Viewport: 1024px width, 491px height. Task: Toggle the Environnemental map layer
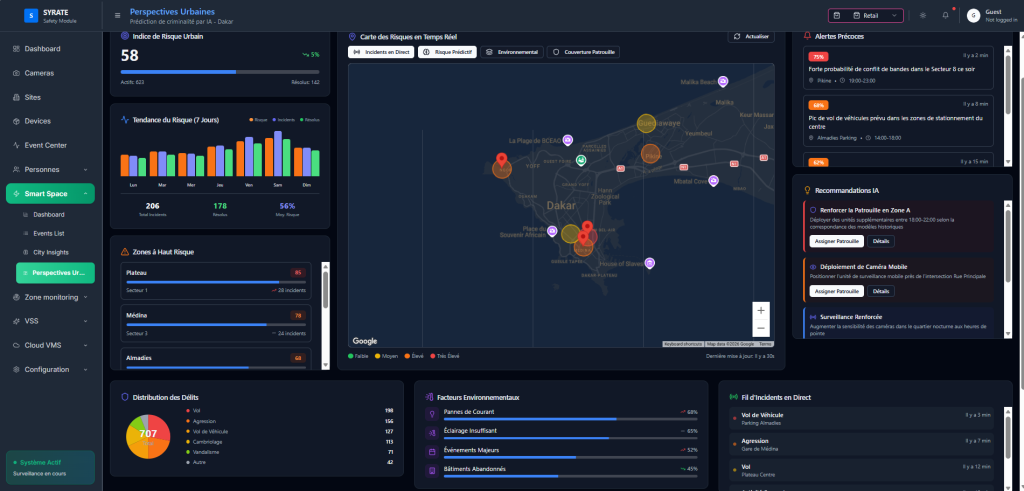coord(510,51)
